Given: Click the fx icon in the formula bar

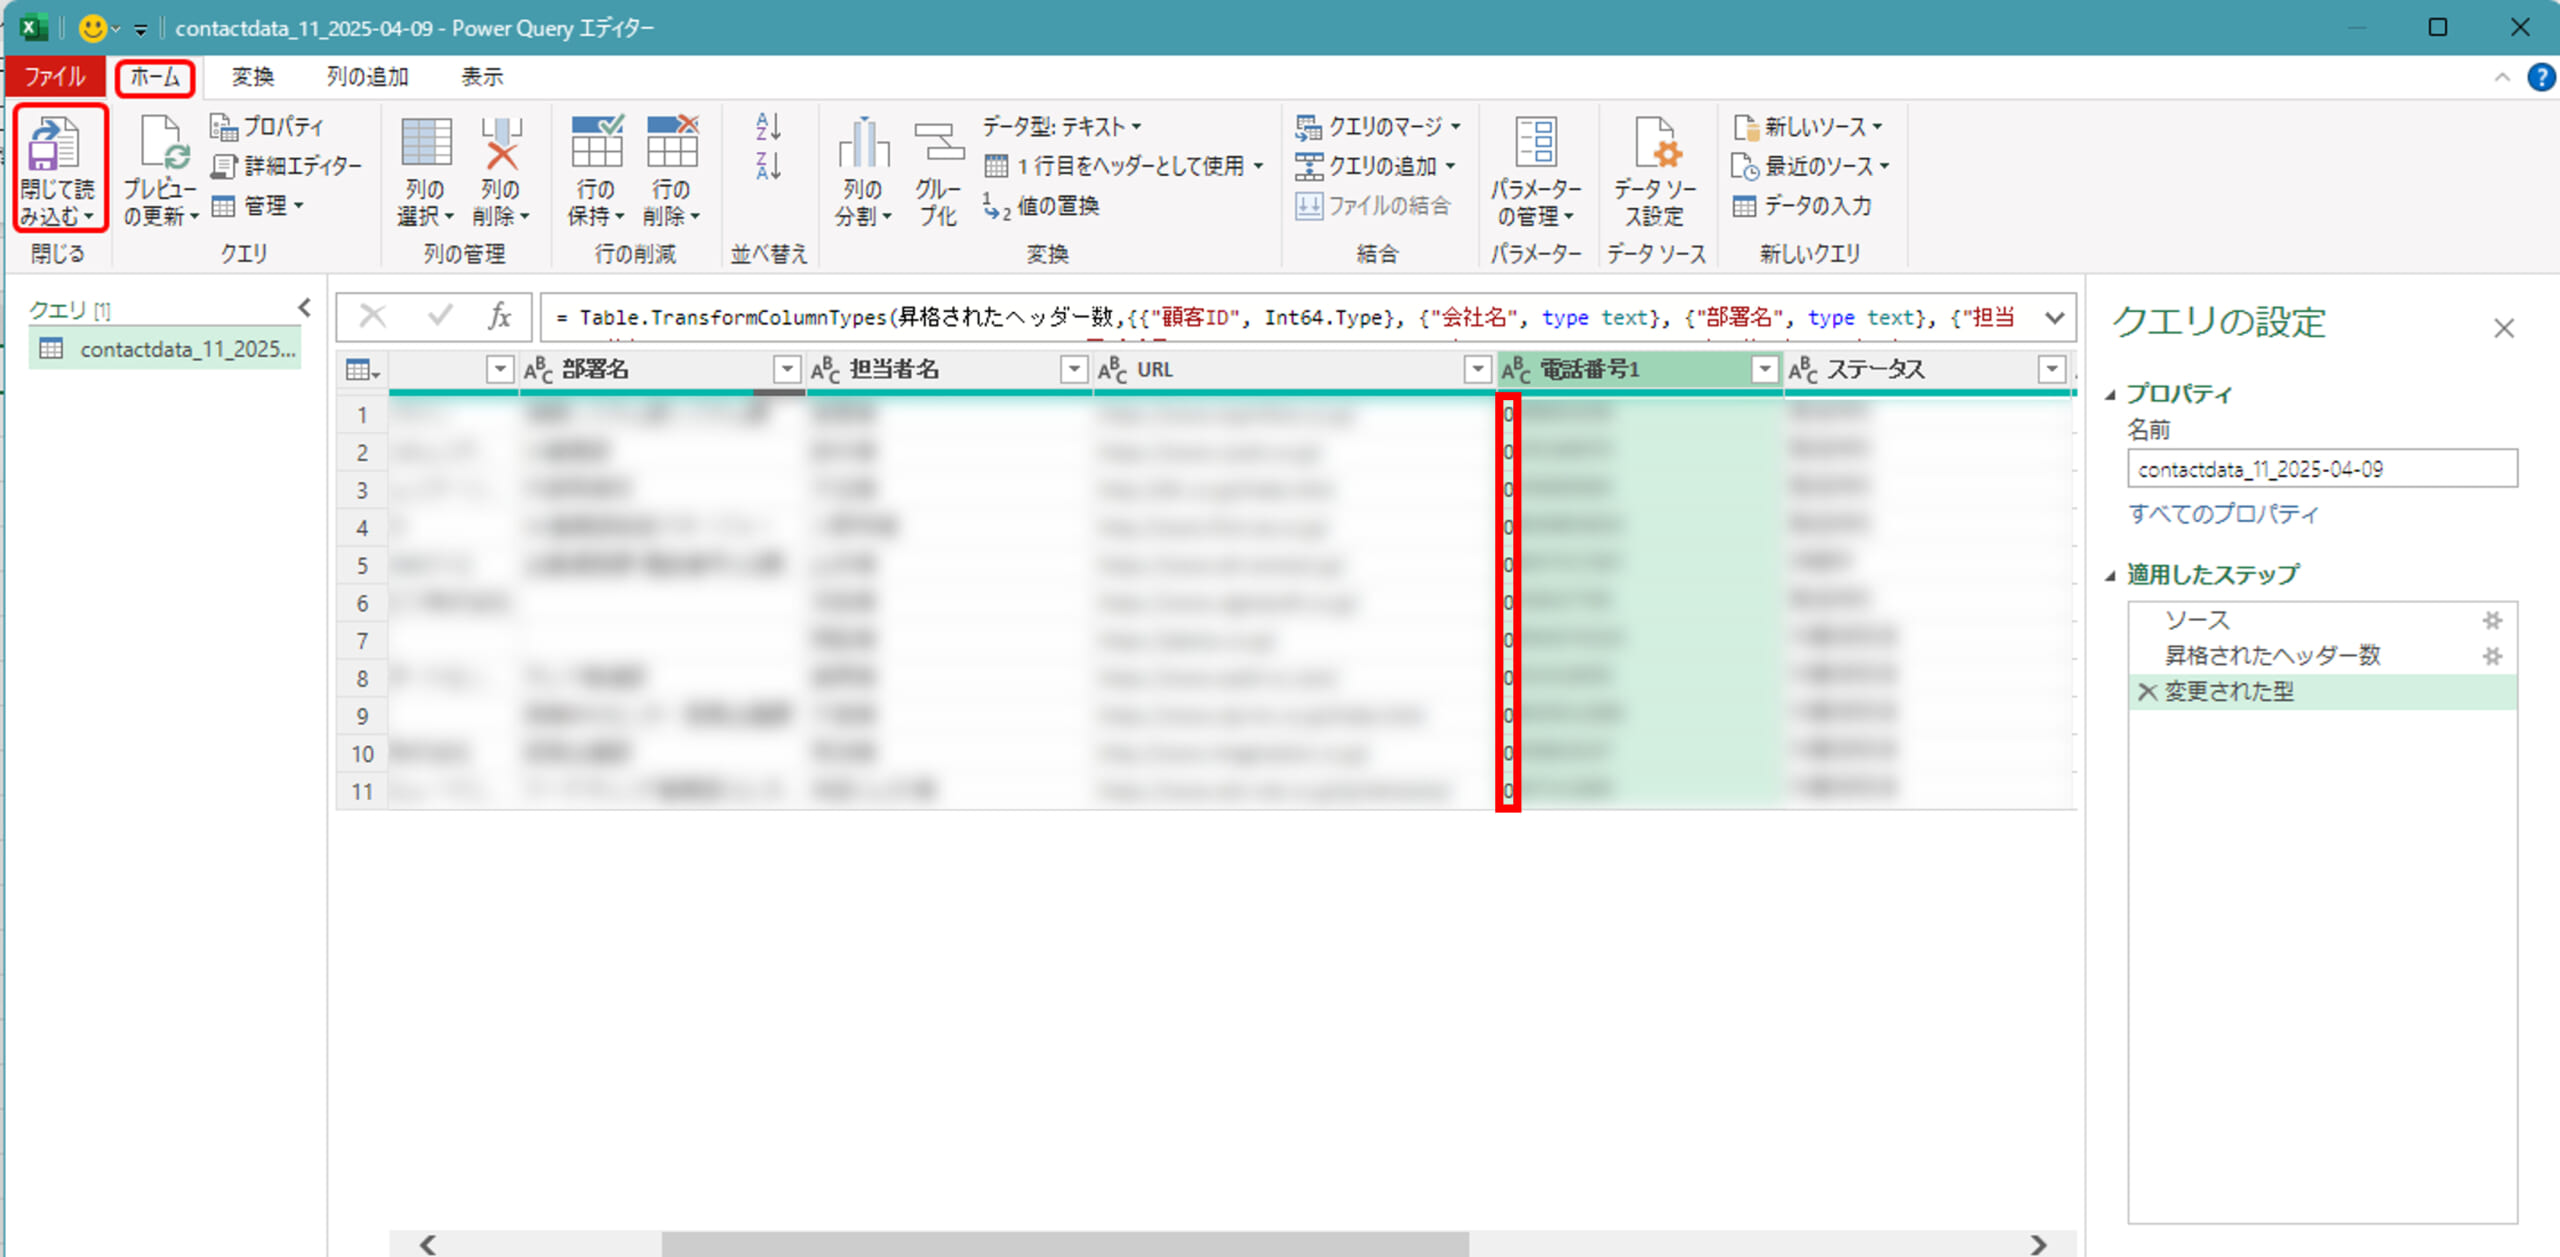Looking at the screenshot, I should pos(499,317).
